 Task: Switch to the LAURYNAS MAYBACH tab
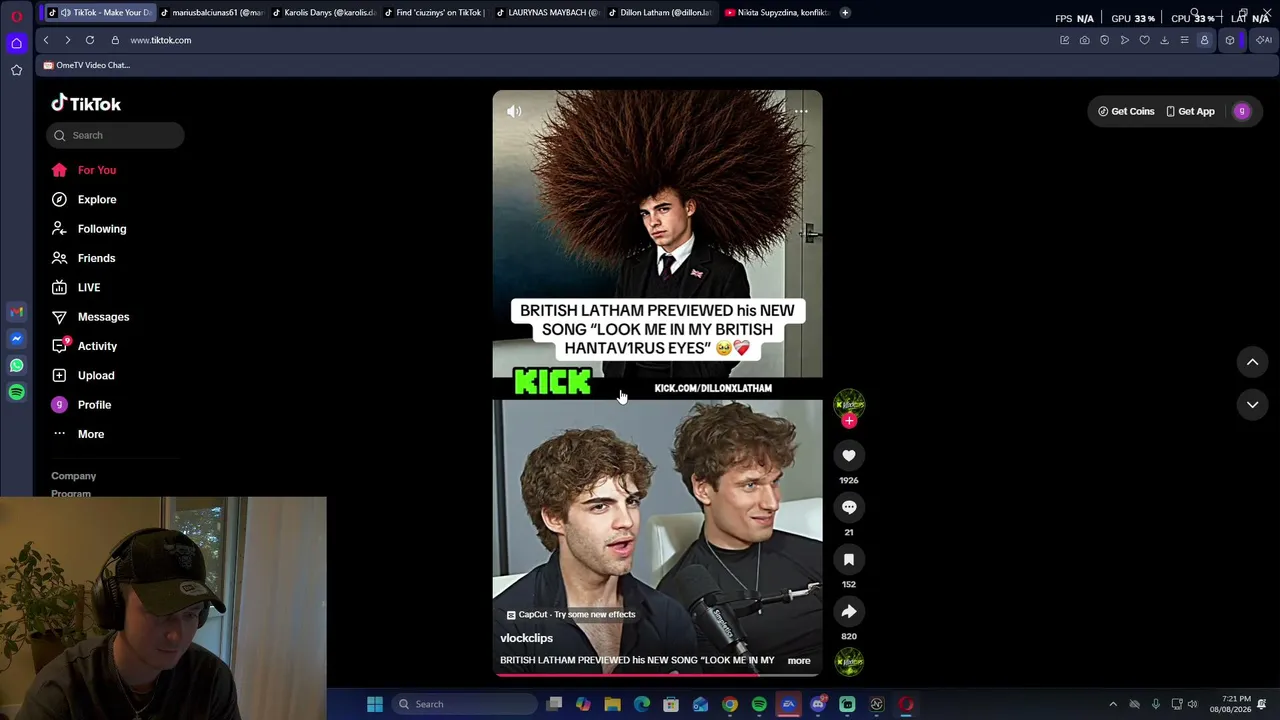point(548,13)
